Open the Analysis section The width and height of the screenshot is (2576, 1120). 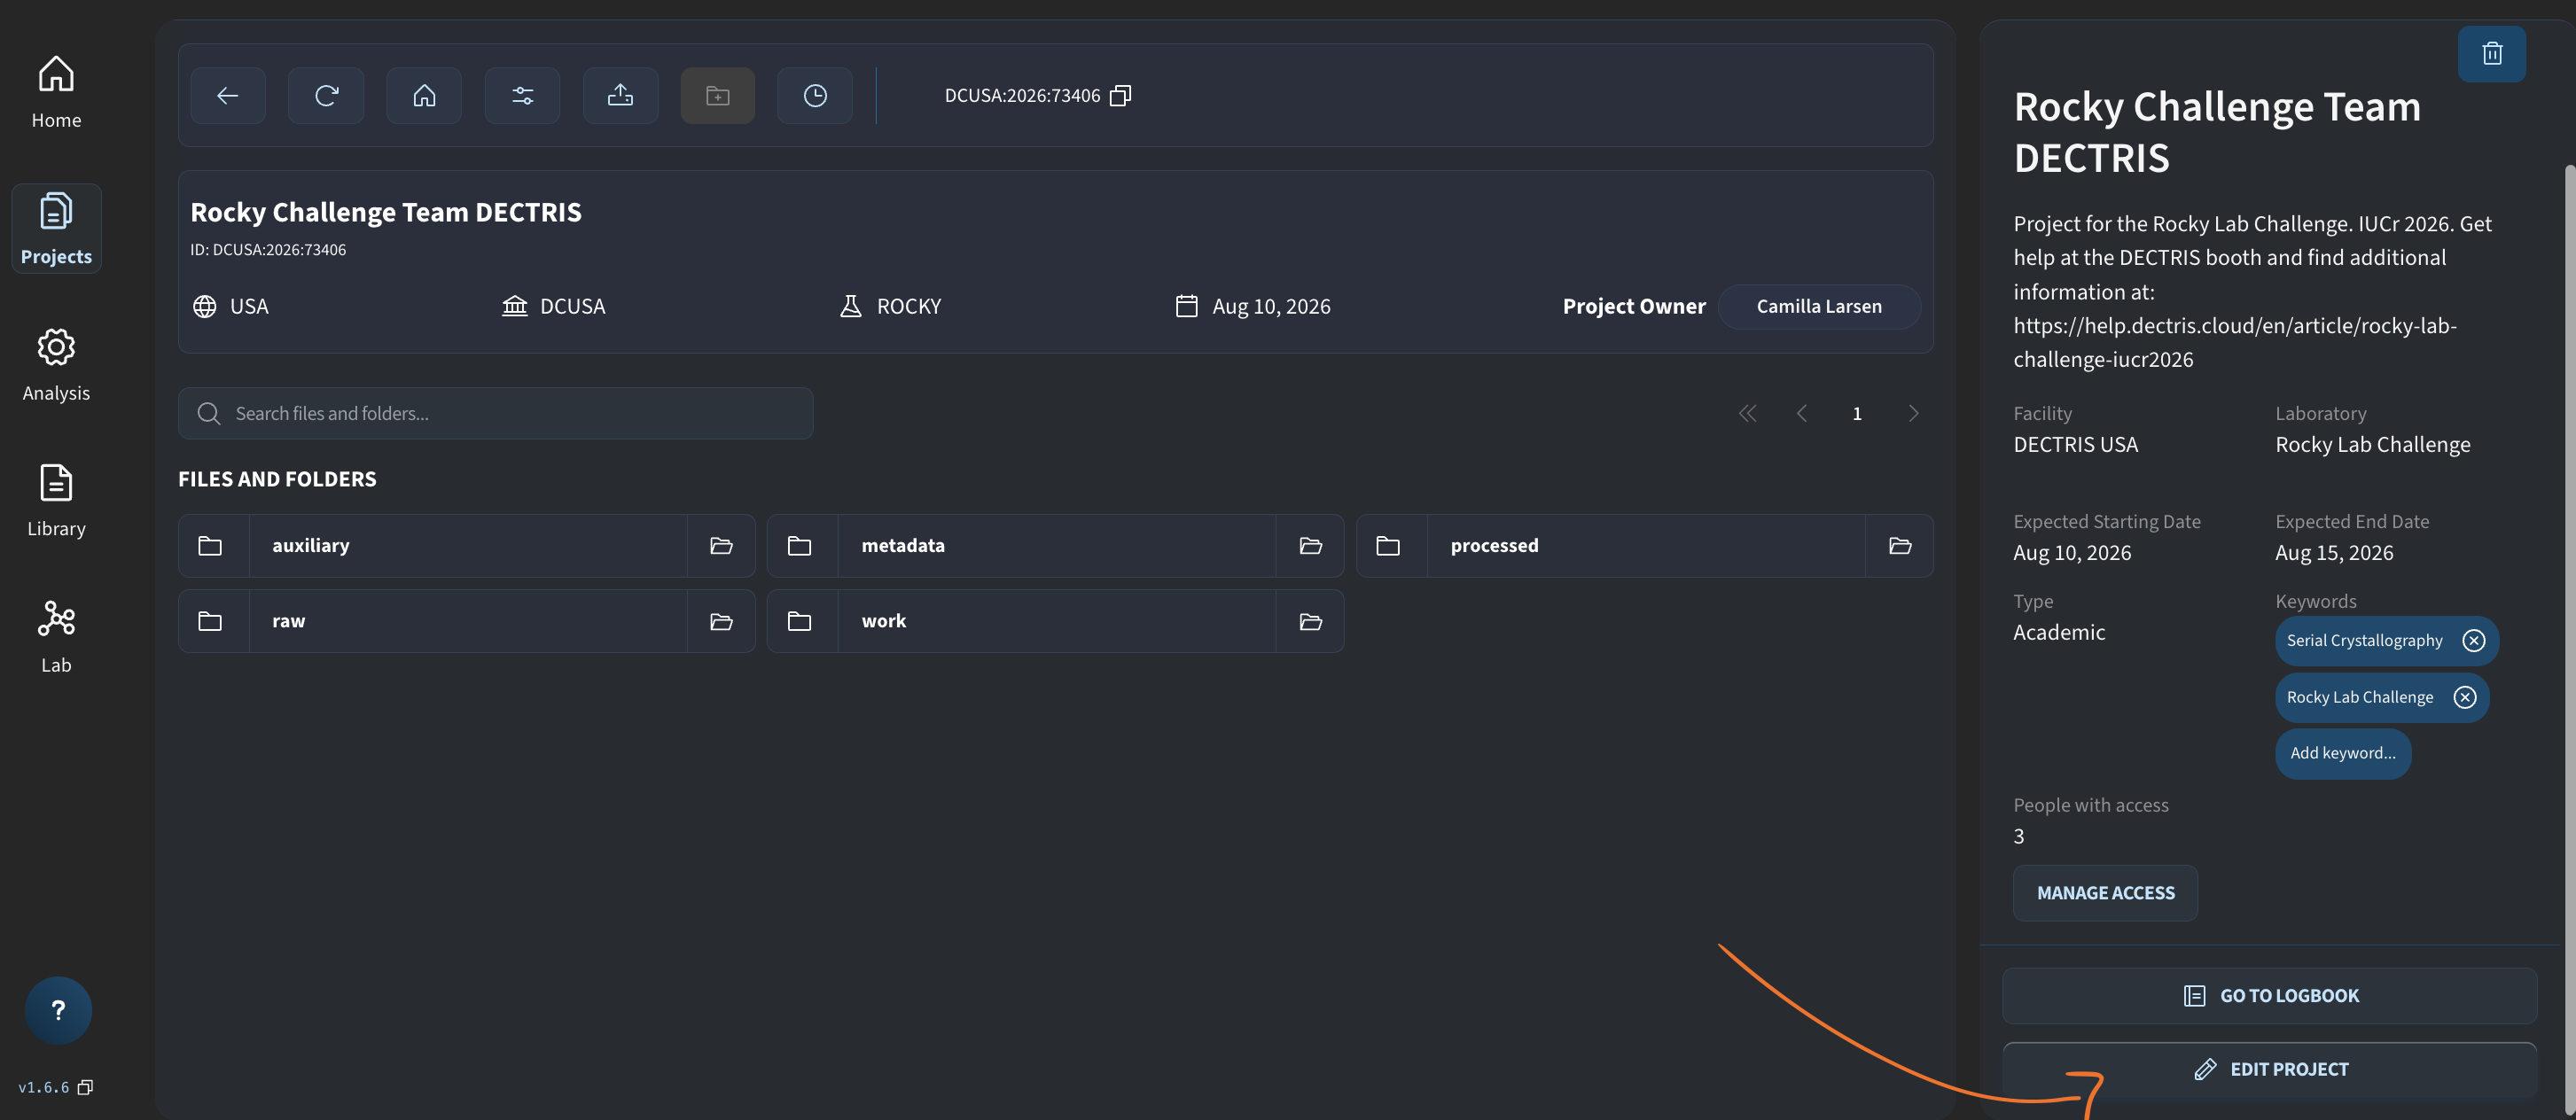click(x=56, y=365)
